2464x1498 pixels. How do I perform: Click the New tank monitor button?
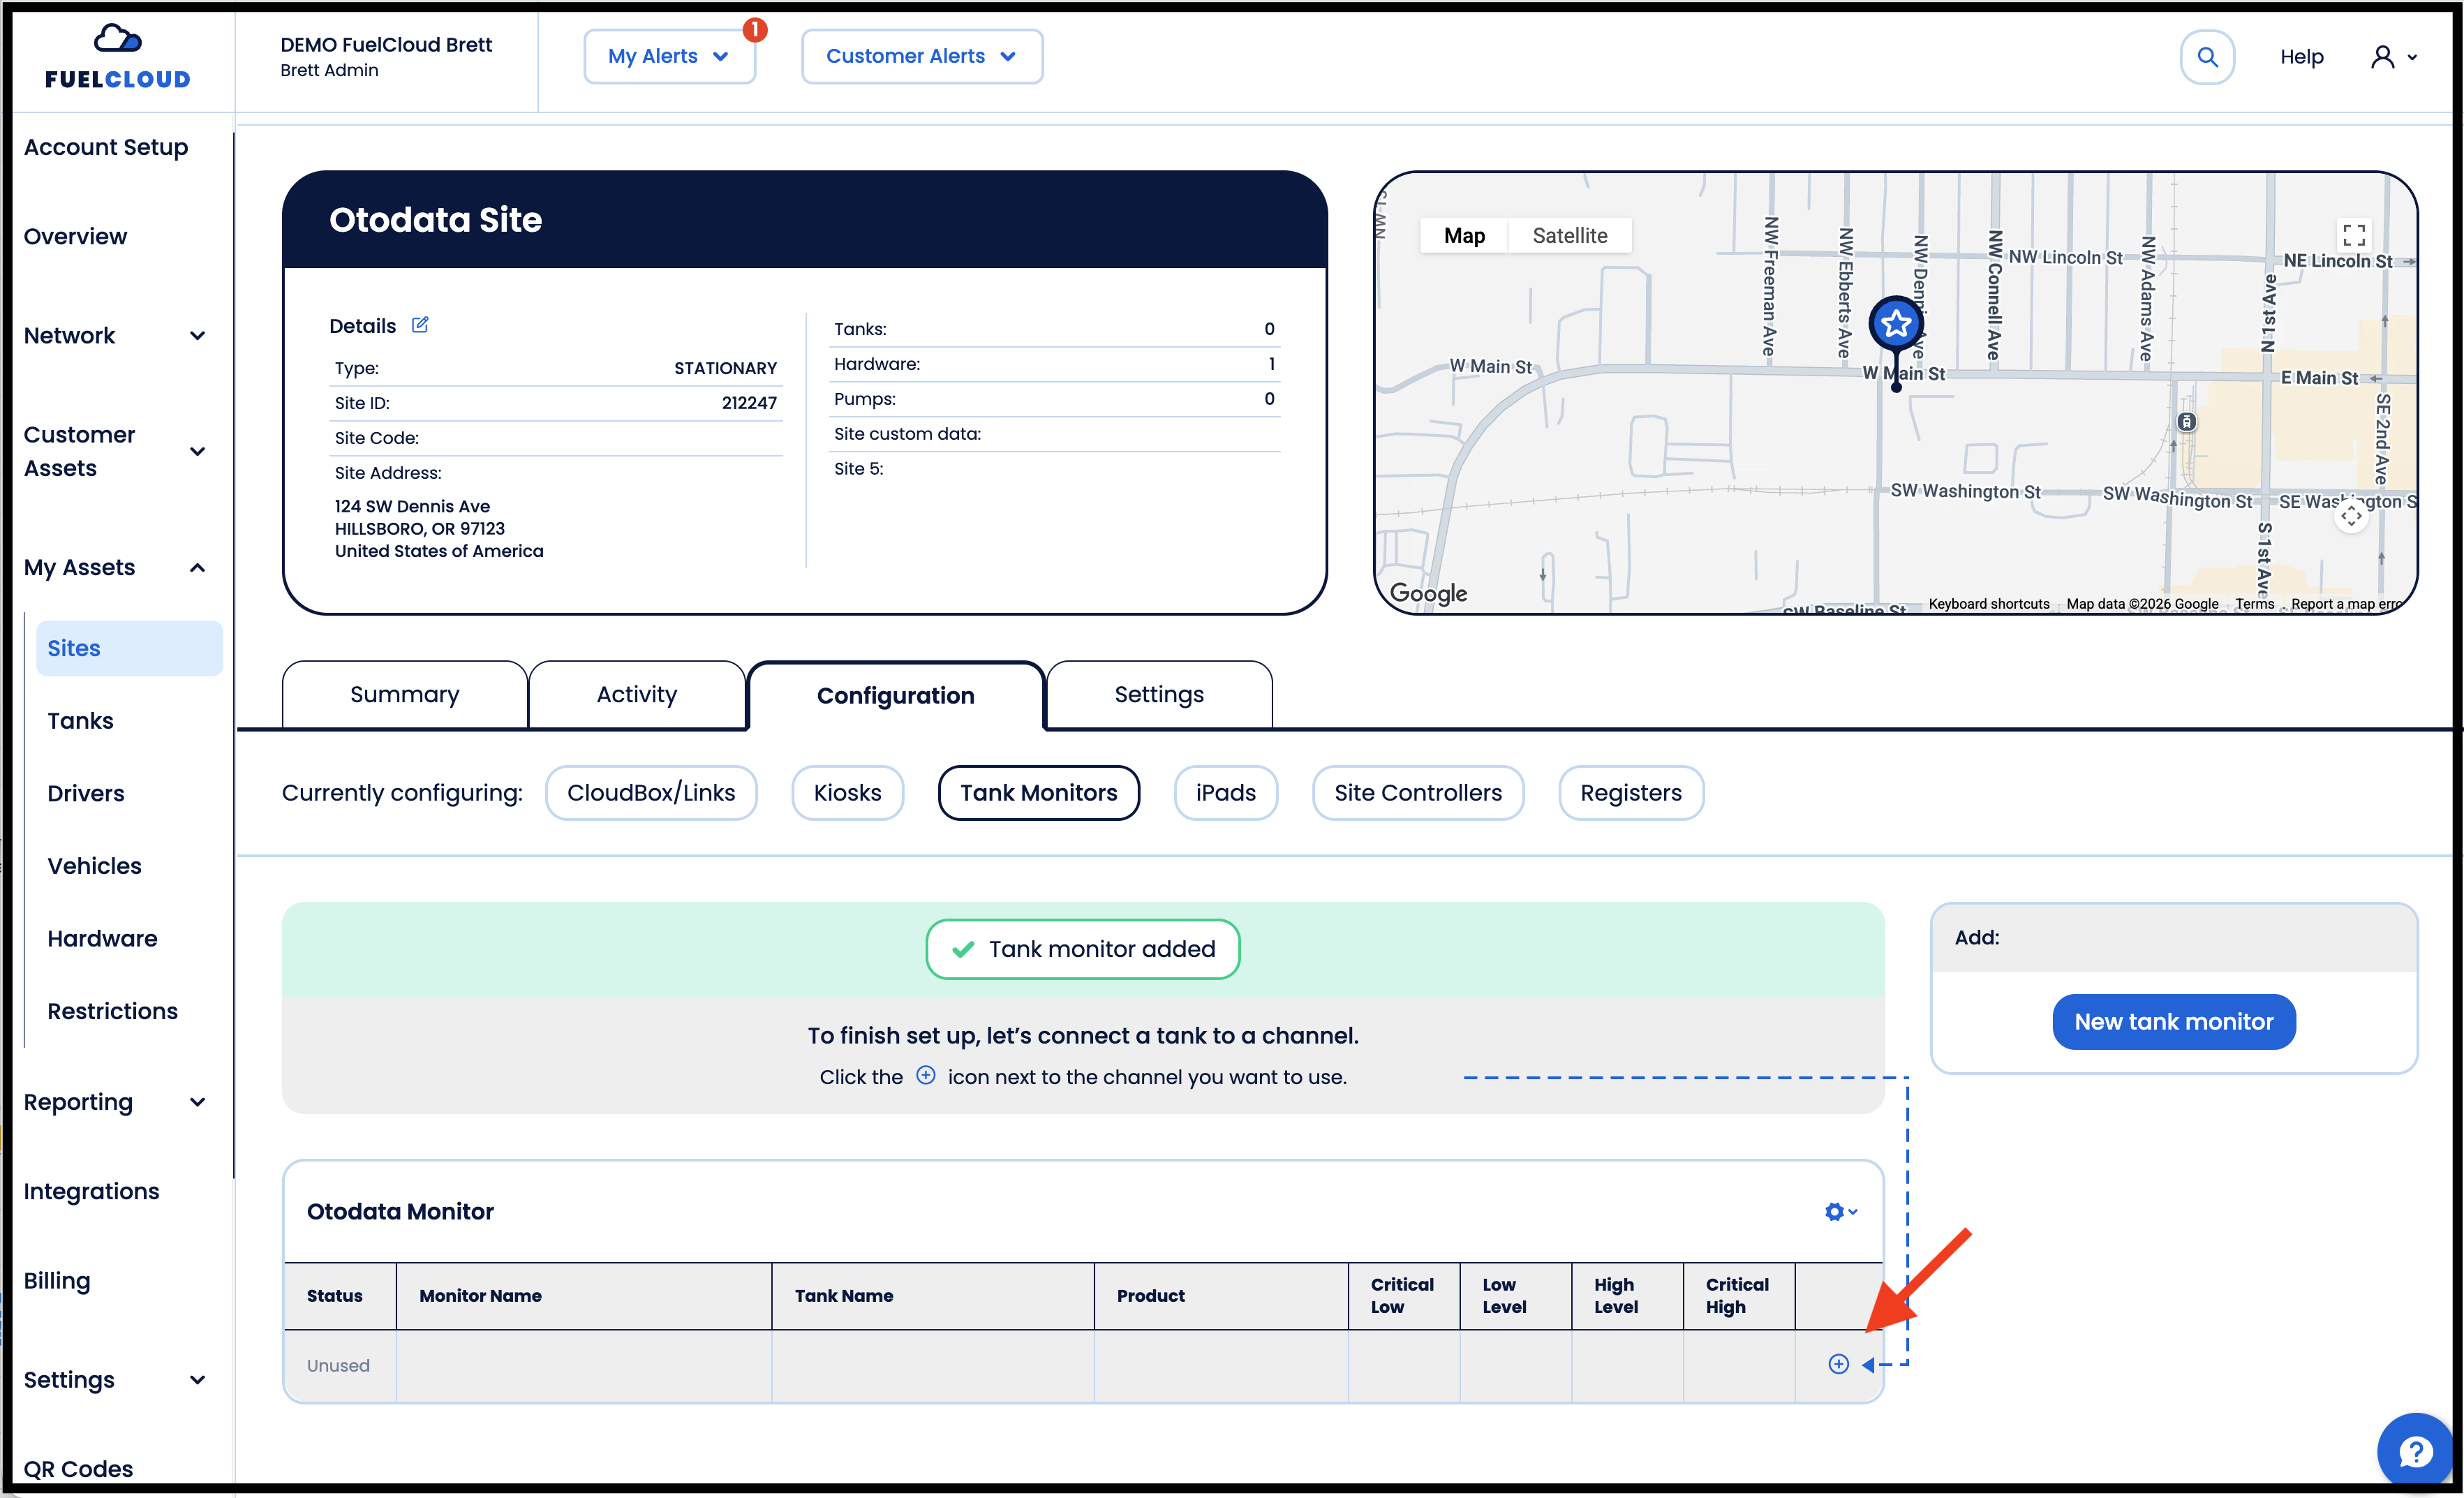(2174, 1022)
